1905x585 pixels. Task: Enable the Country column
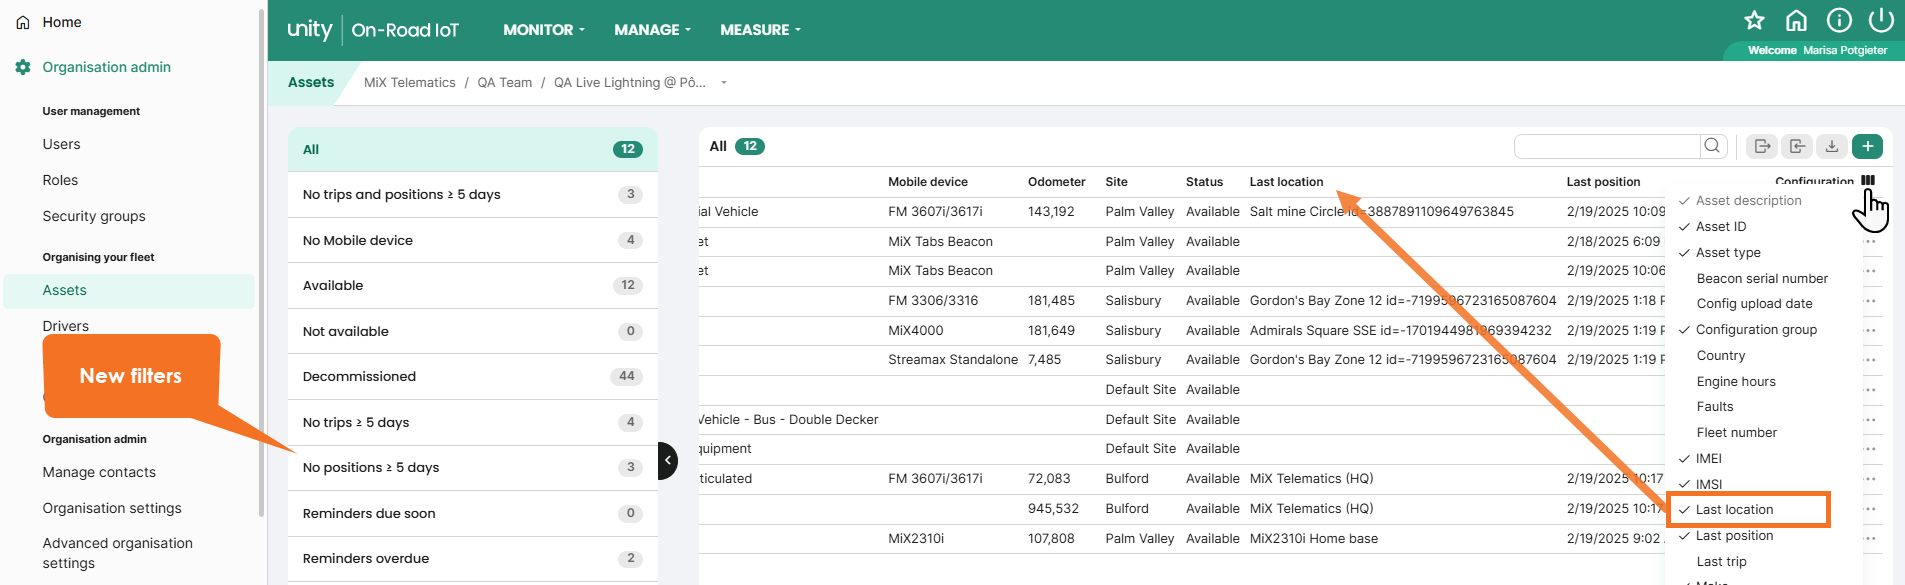coord(1721,356)
